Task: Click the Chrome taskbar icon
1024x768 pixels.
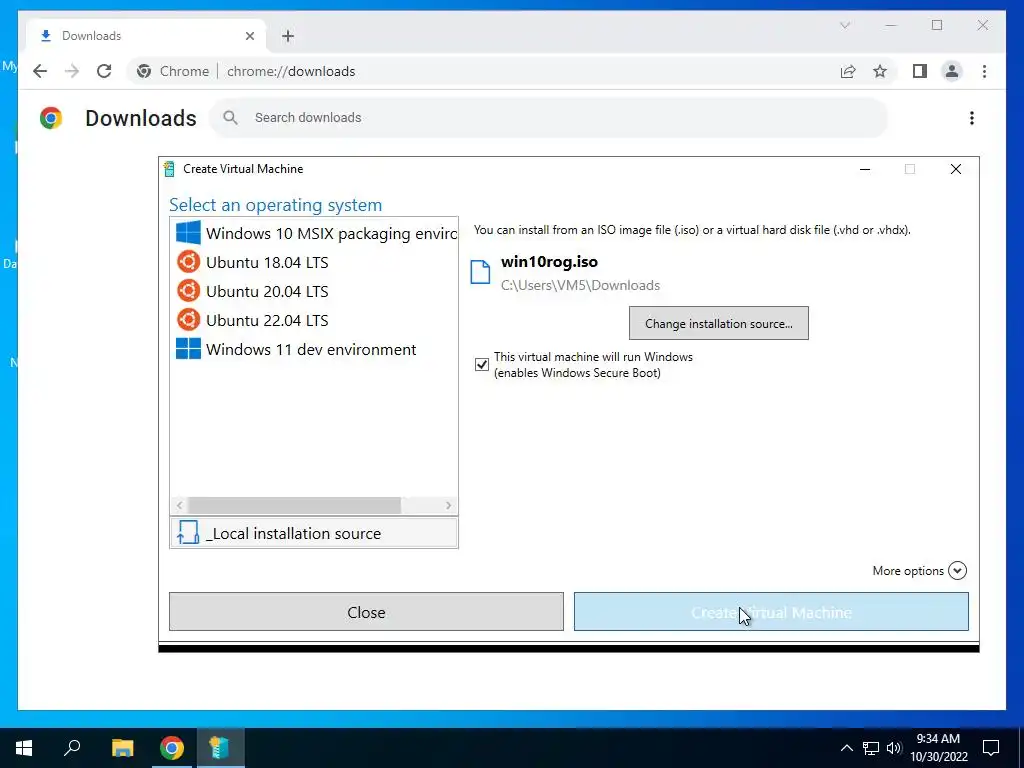Action: [172, 748]
